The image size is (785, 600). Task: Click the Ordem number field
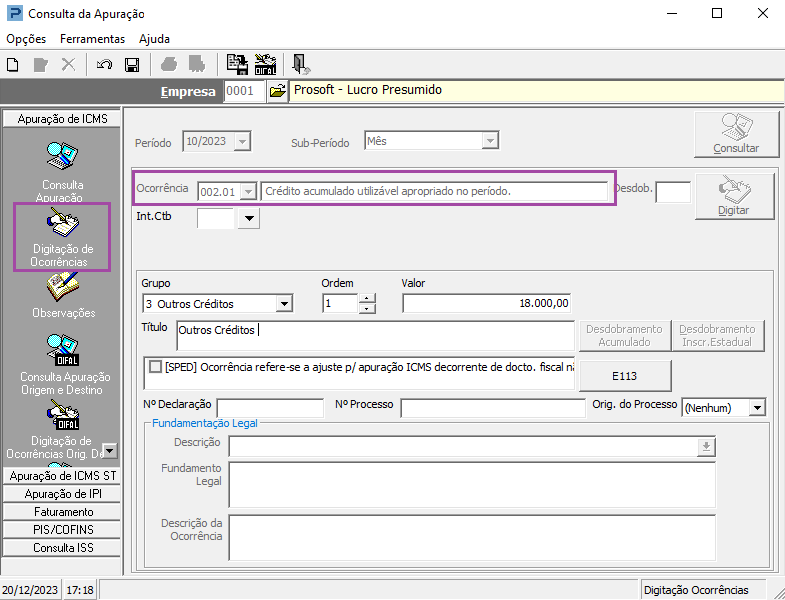tap(340, 303)
